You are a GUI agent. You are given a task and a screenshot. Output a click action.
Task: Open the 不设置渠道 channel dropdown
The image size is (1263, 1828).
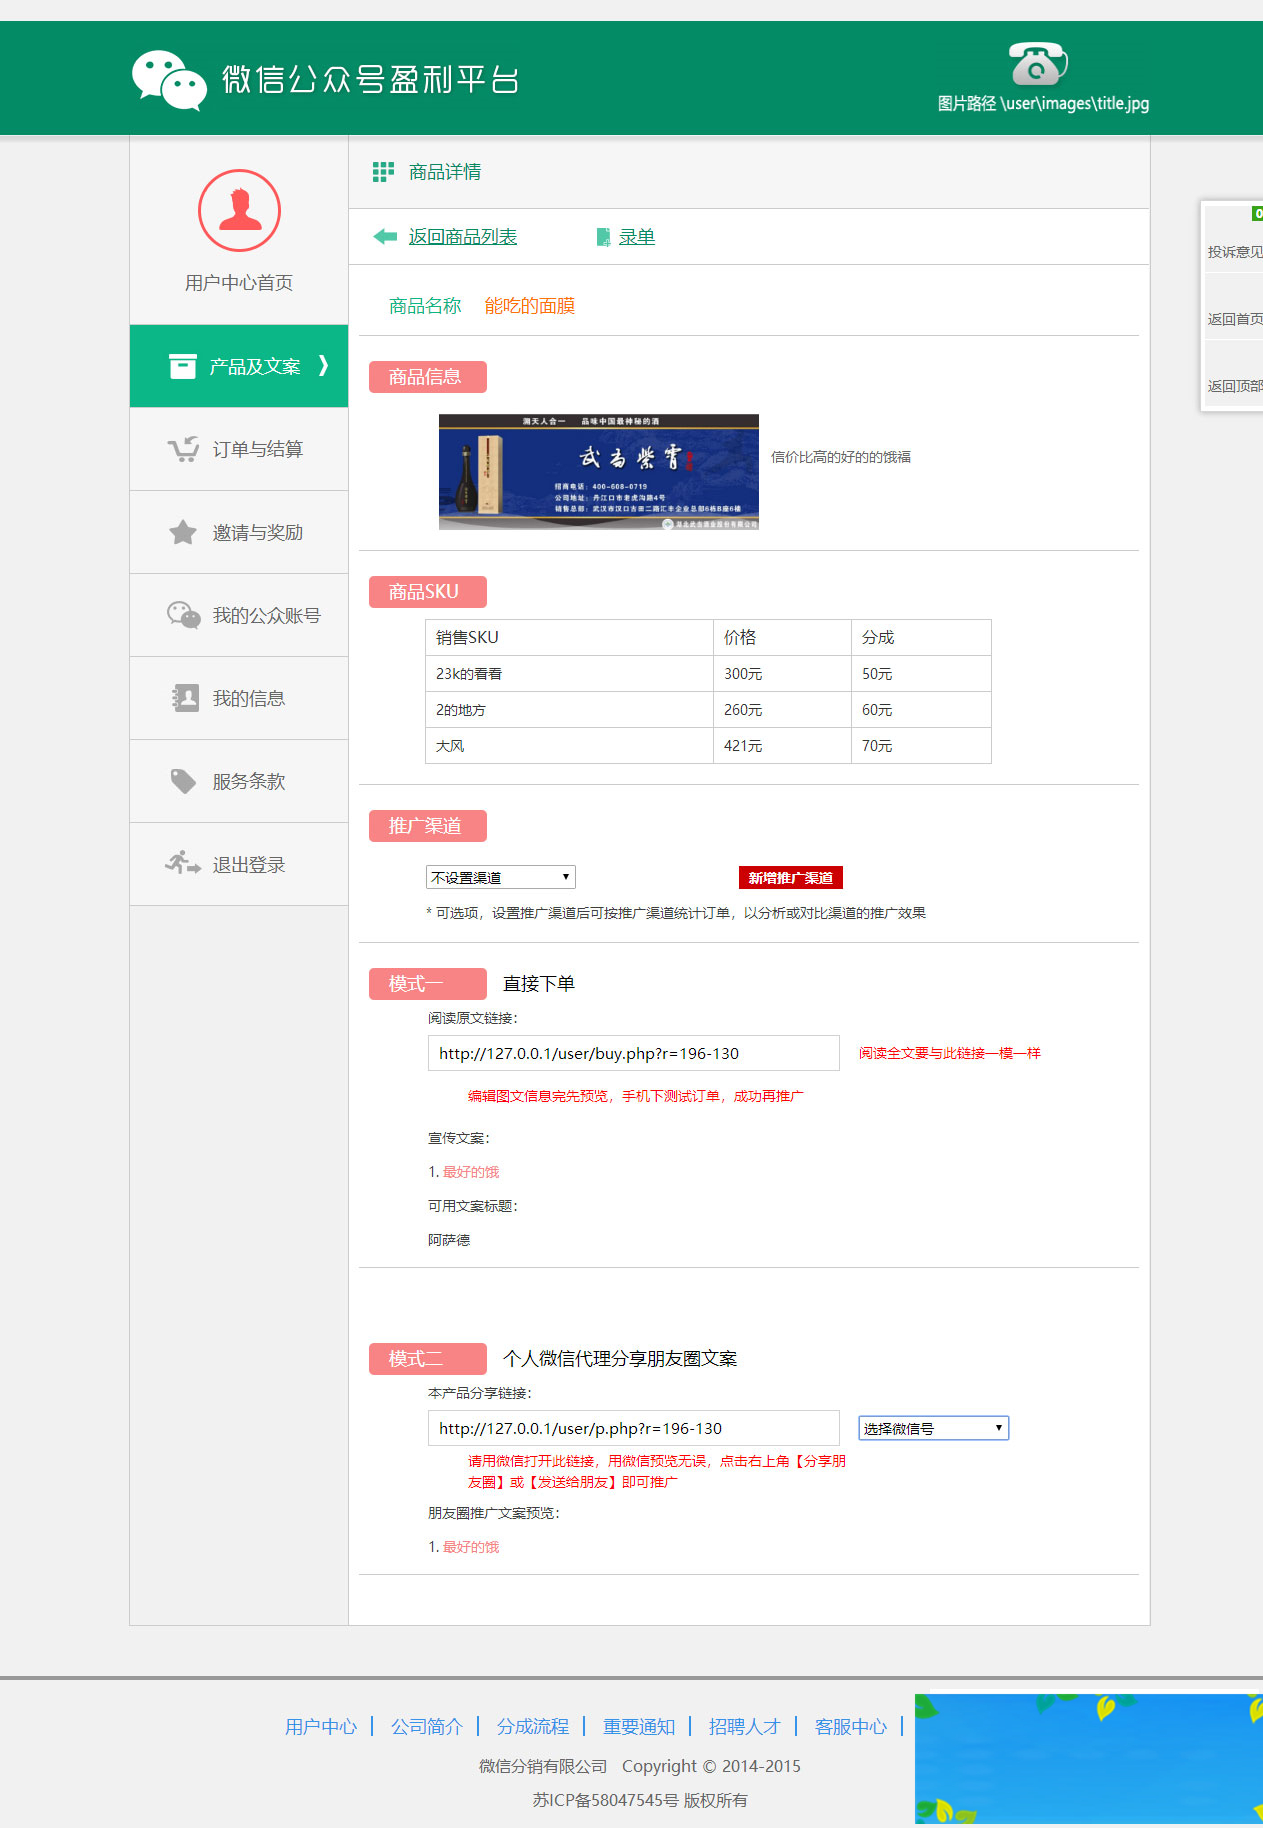click(500, 877)
